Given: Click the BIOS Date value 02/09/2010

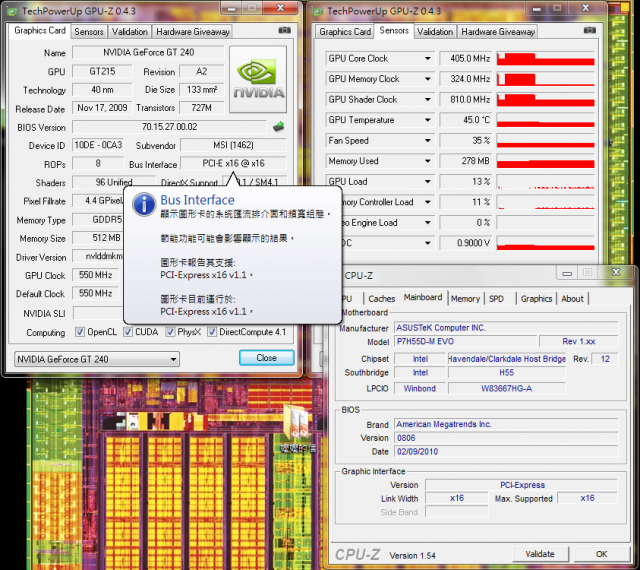Looking at the screenshot, I should click(506, 452).
